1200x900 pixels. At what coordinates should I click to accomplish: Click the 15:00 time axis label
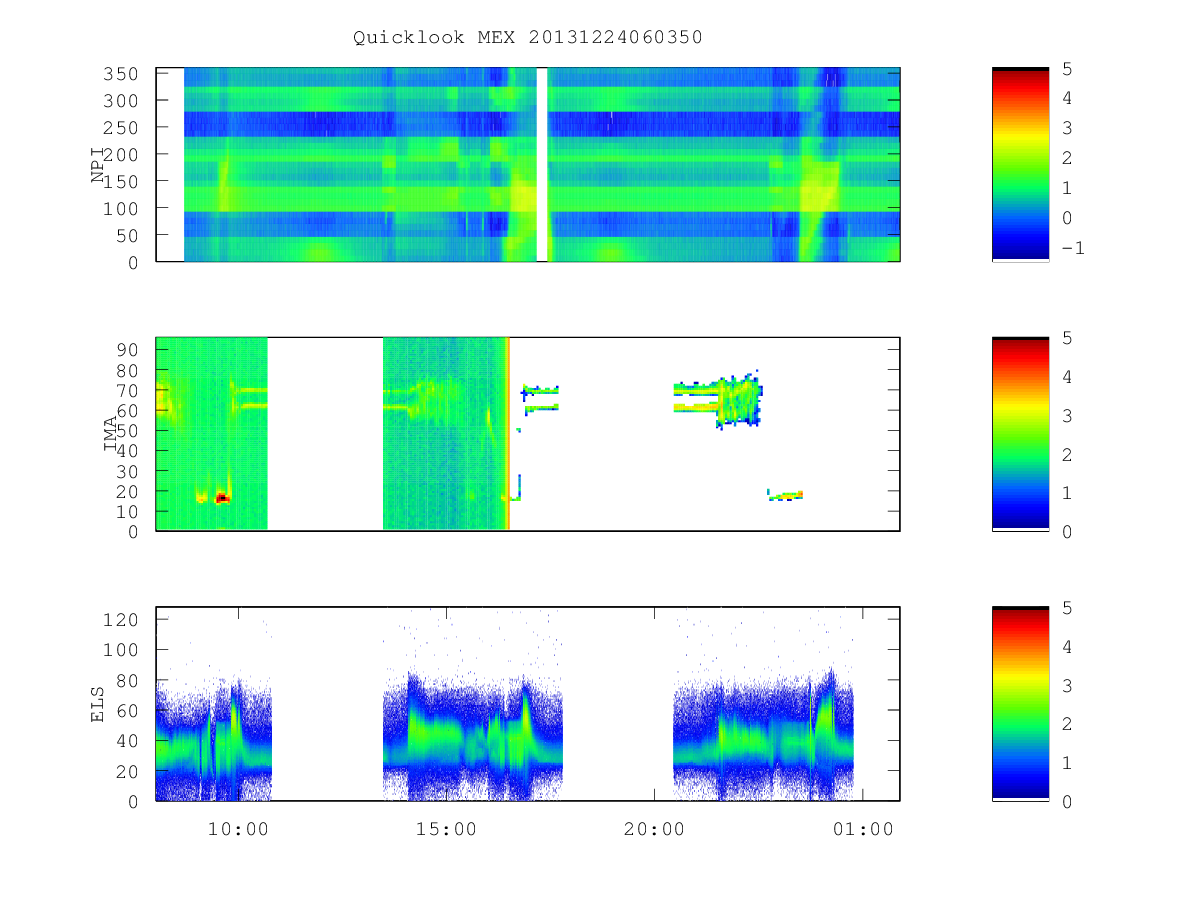[x=445, y=828]
